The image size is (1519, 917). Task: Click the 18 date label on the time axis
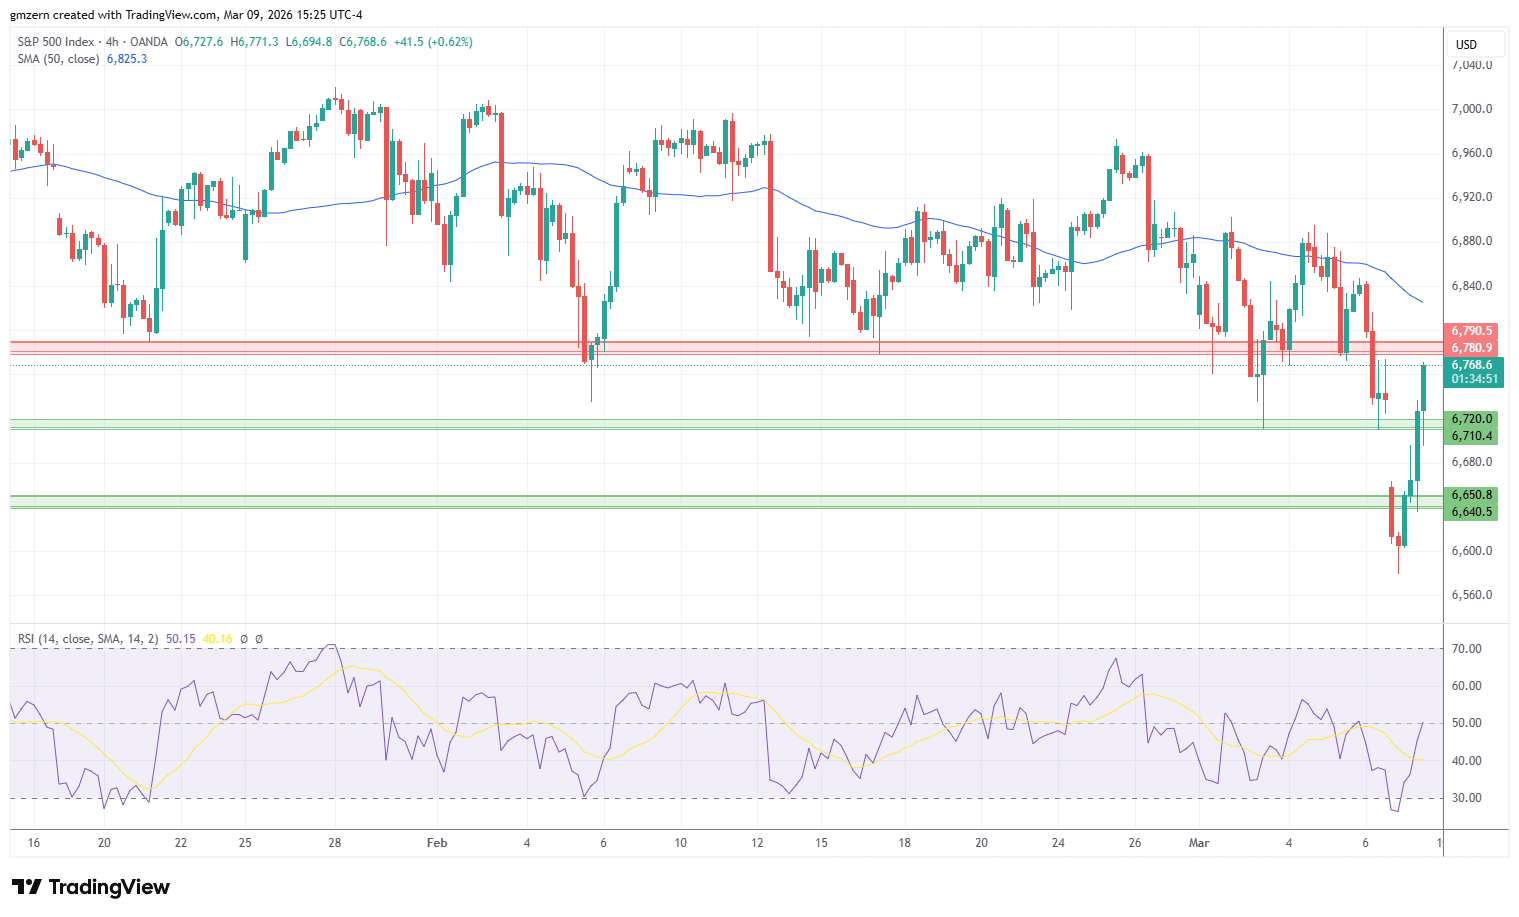(x=904, y=843)
